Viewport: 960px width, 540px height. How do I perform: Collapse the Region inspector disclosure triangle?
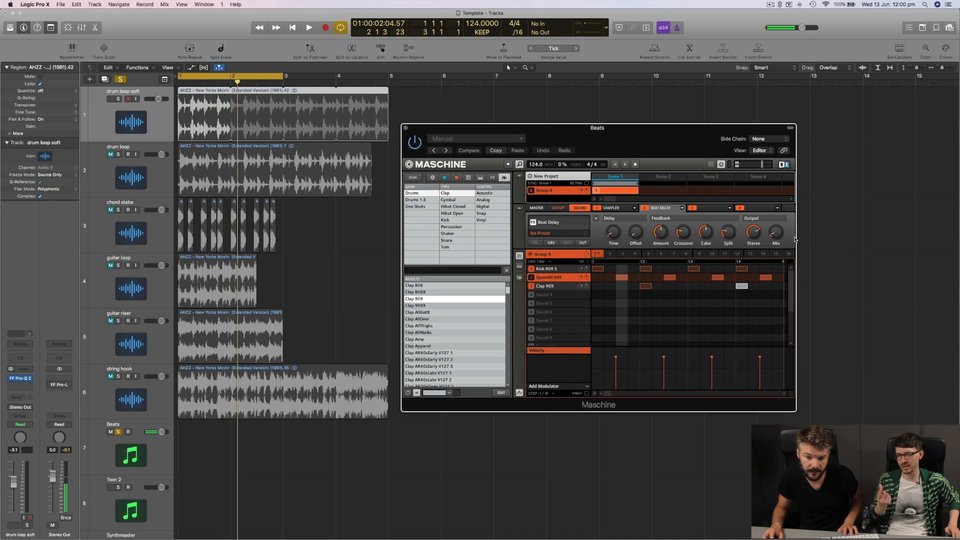click(x=7, y=67)
